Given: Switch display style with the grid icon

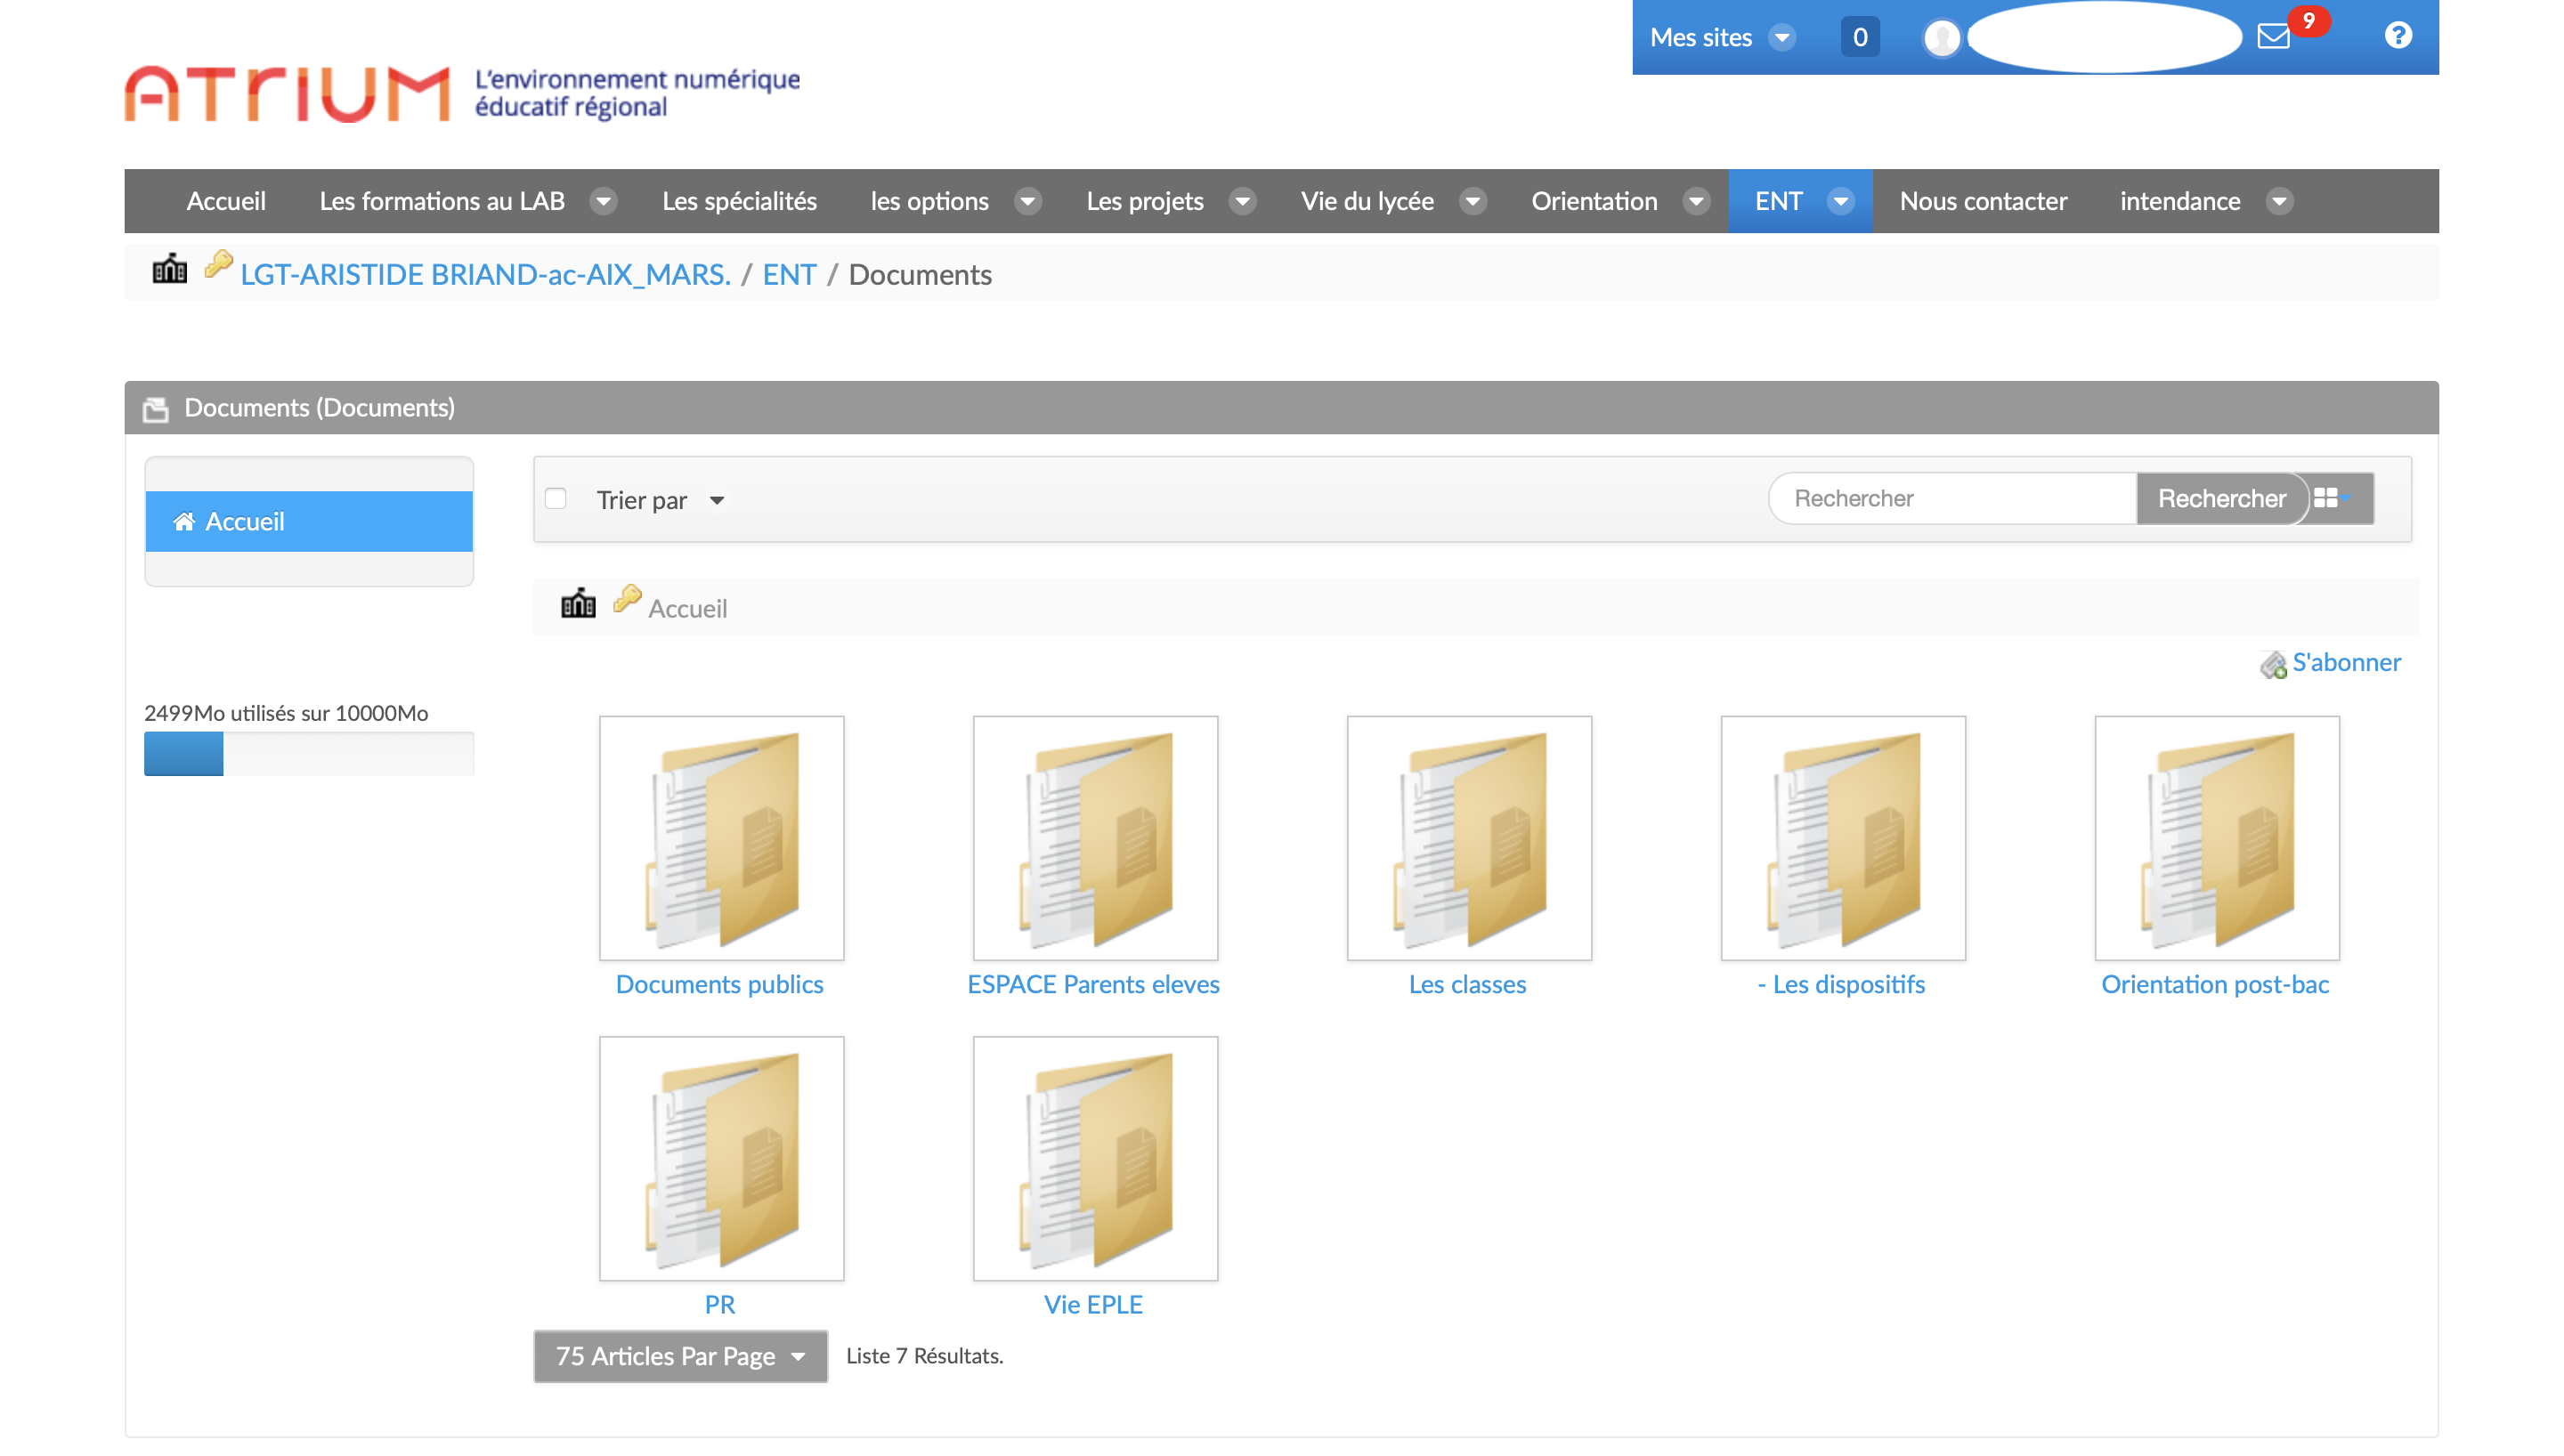Looking at the screenshot, I should click(x=2331, y=498).
